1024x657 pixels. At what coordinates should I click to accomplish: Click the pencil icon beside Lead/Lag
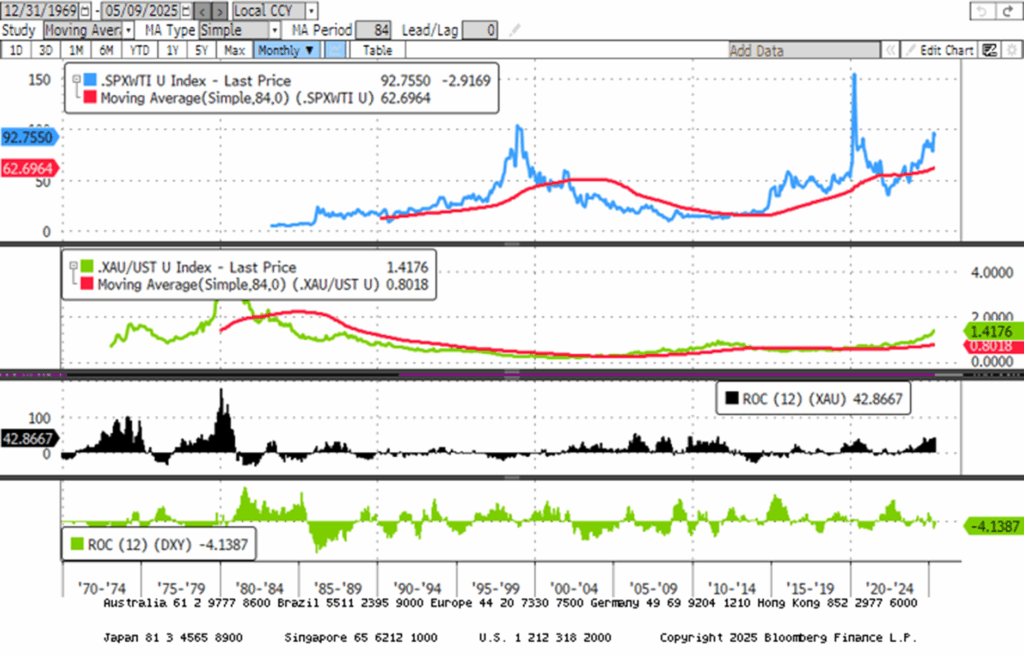[x=515, y=30]
